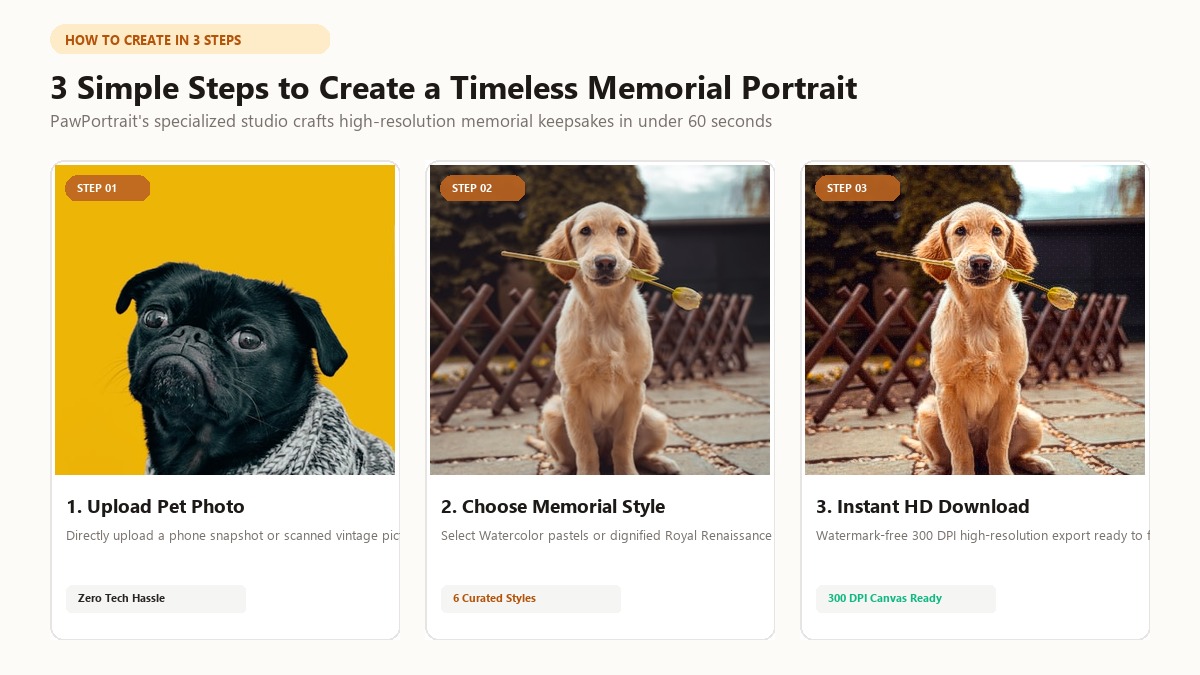Viewport: 1200px width, 675px height.
Task: Click the Watermark-free 300 DPI description
Action: click(982, 536)
